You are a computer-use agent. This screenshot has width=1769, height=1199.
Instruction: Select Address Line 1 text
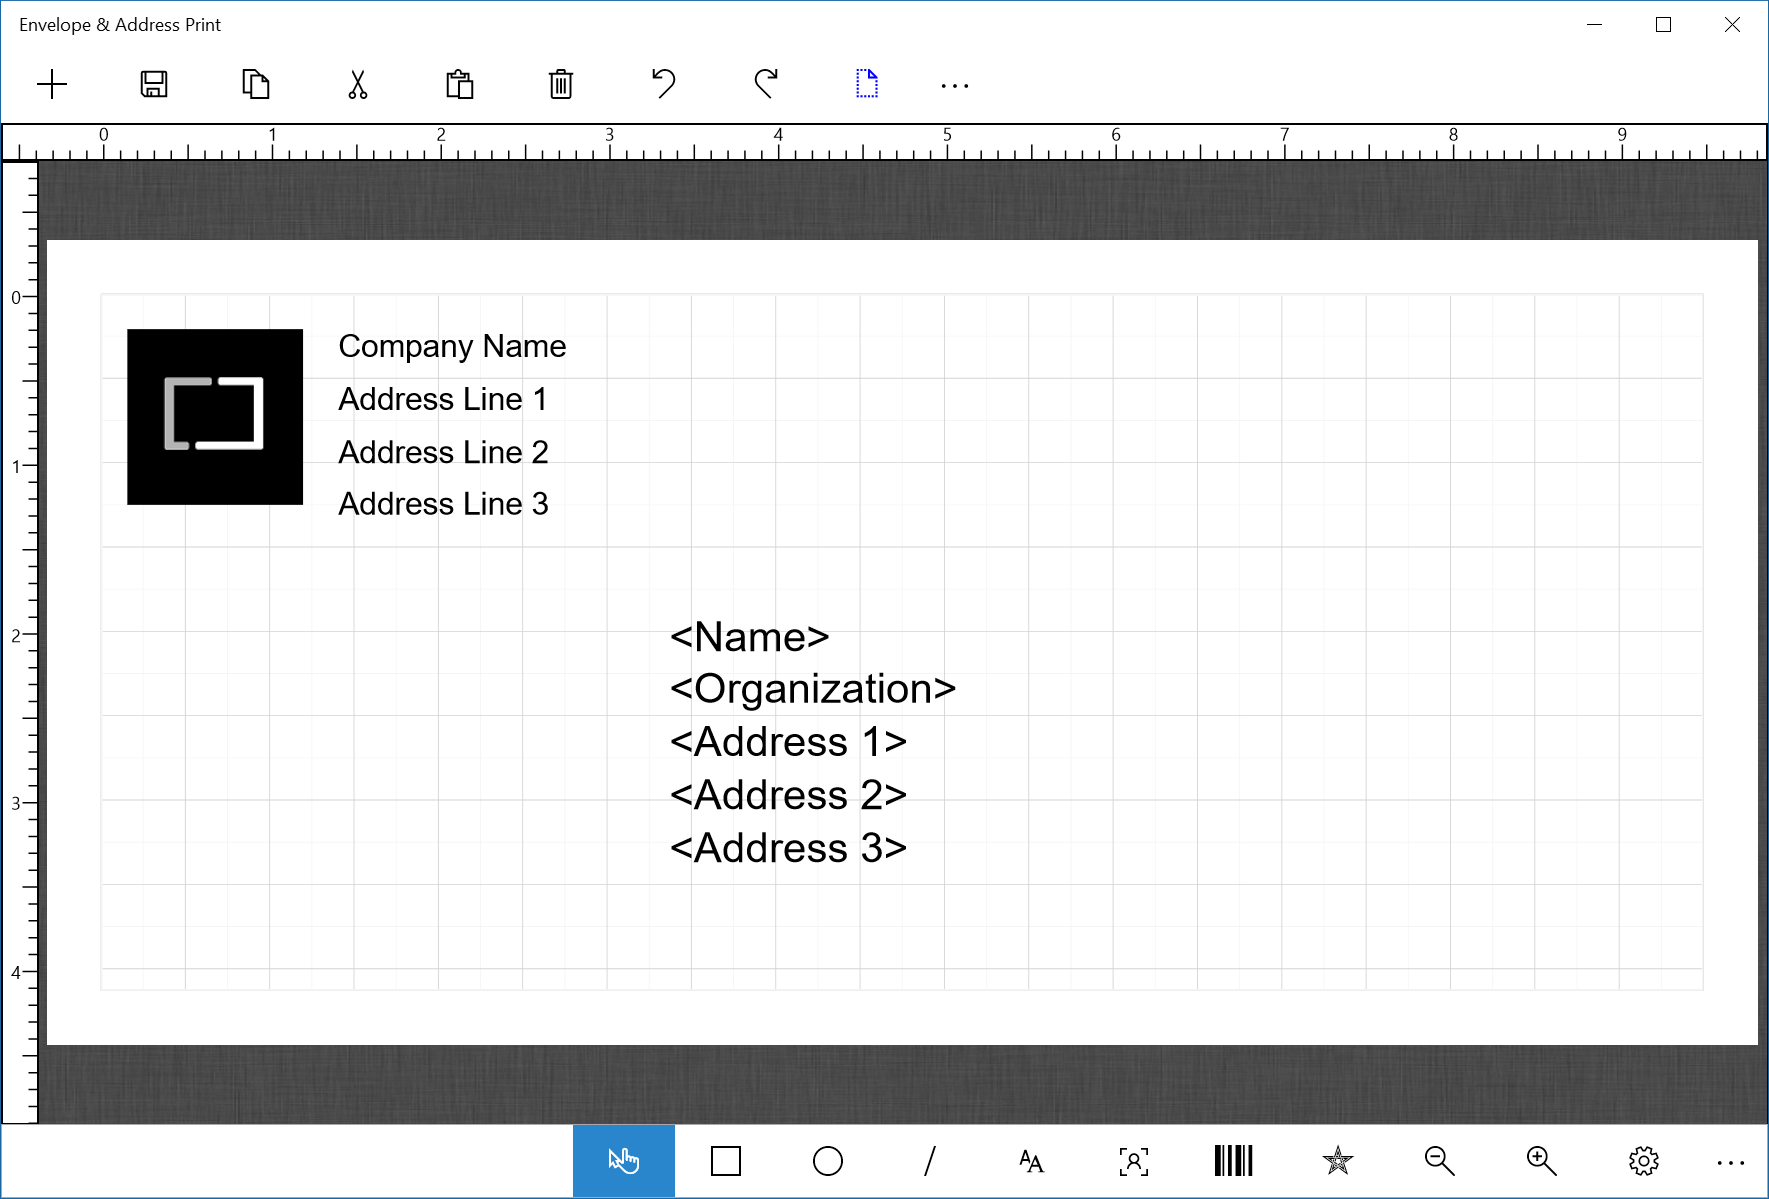pyautogui.click(x=443, y=399)
